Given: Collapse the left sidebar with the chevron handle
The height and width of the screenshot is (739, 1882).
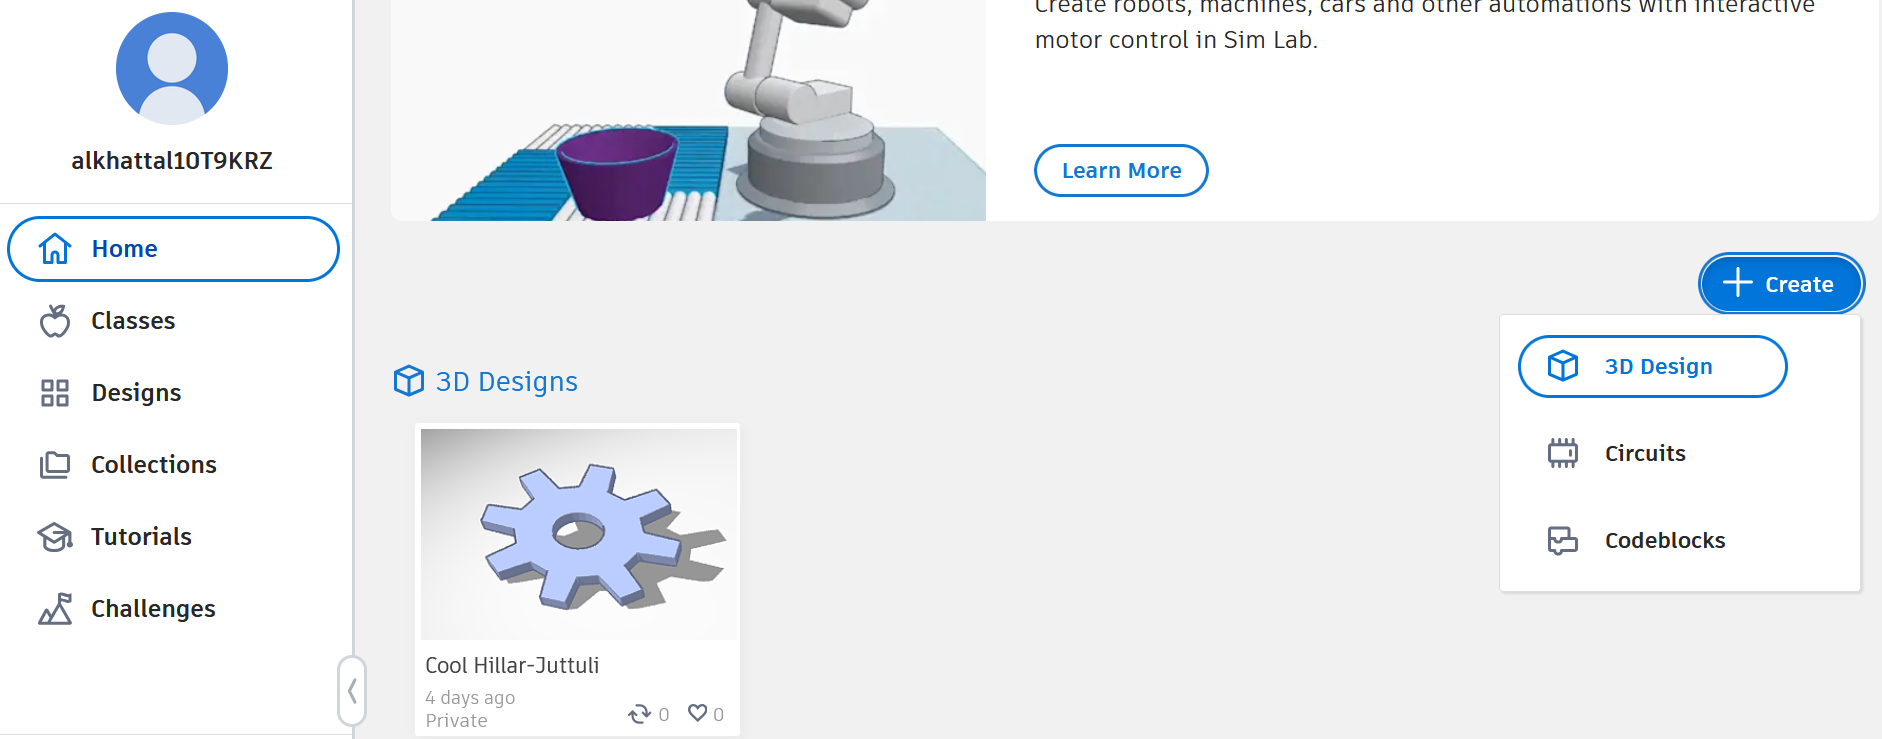Looking at the screenshot, I should pos(352,690).
